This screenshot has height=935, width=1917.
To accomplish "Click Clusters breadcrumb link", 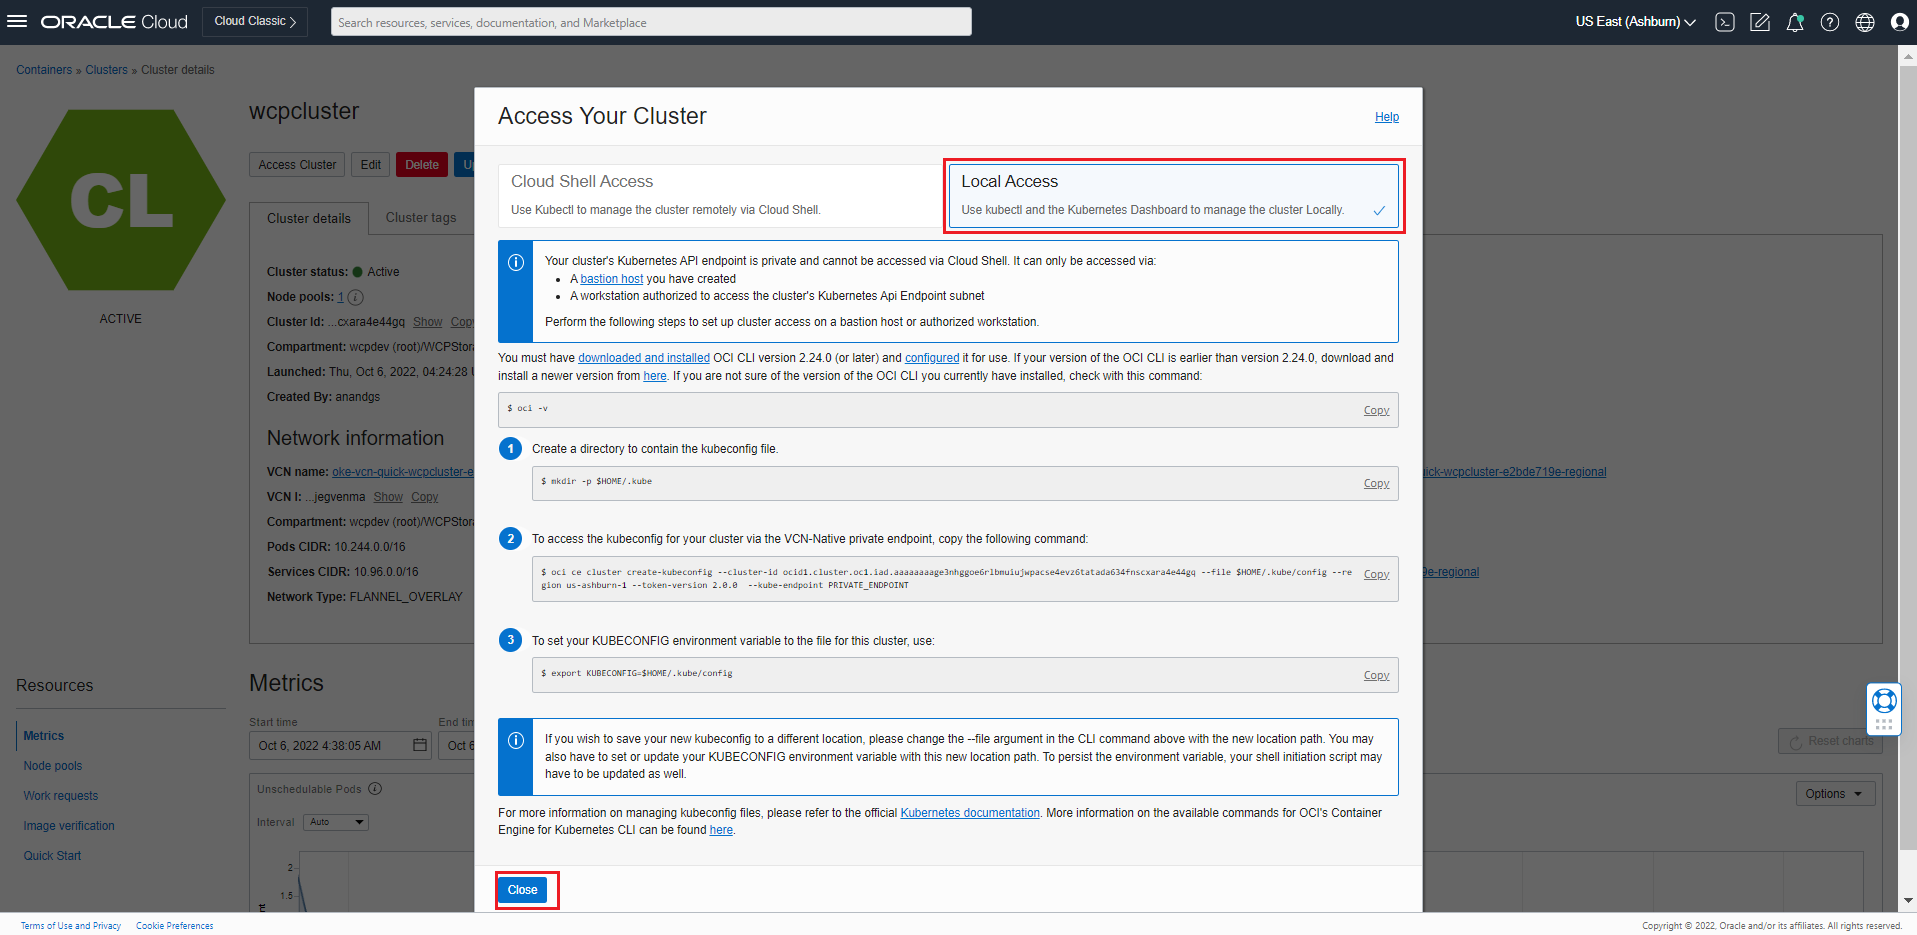I will (x=106, y=70).
